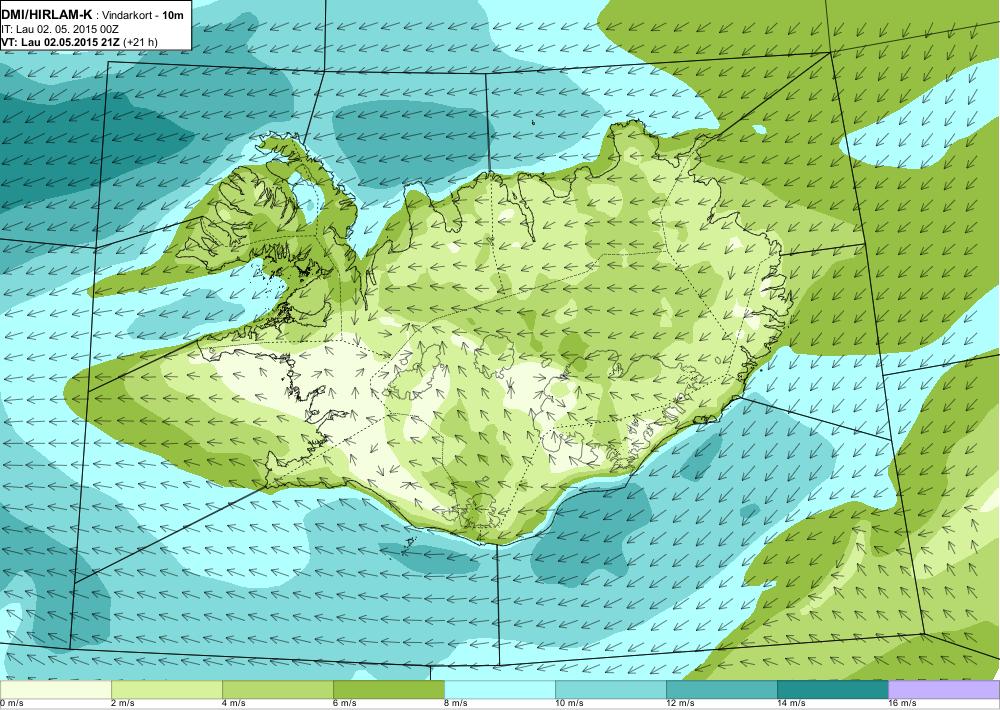The width and height of the screenshot is (1000, 710).
Task: Click the 8–10 m/s light cyan legend swatch
Action: click(x=499, y=689)
